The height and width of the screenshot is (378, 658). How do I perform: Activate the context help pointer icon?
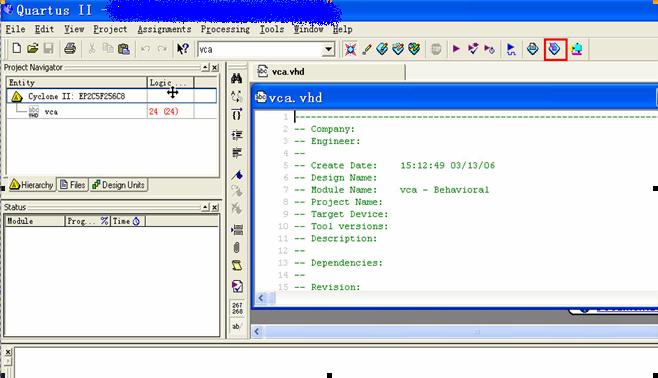(183, 49)
